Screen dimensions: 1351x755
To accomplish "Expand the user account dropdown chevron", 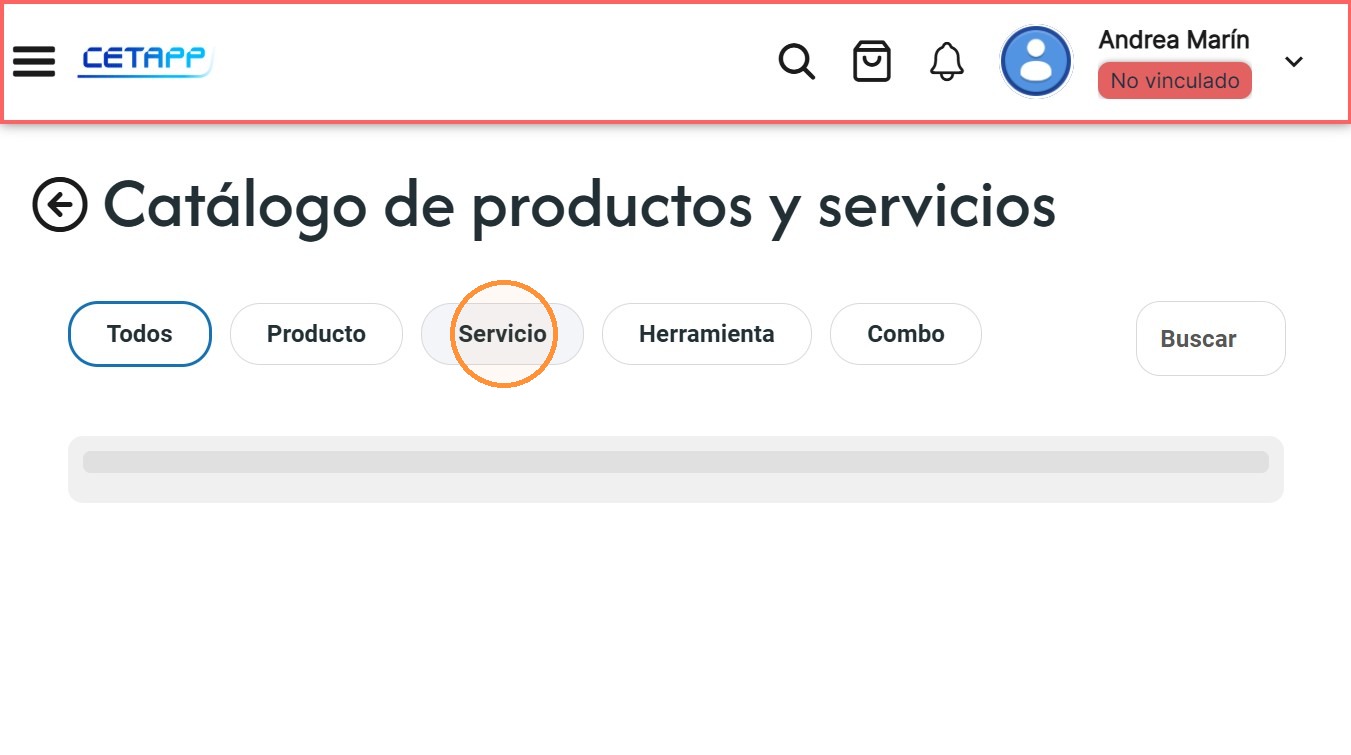I will point(1294,62).
